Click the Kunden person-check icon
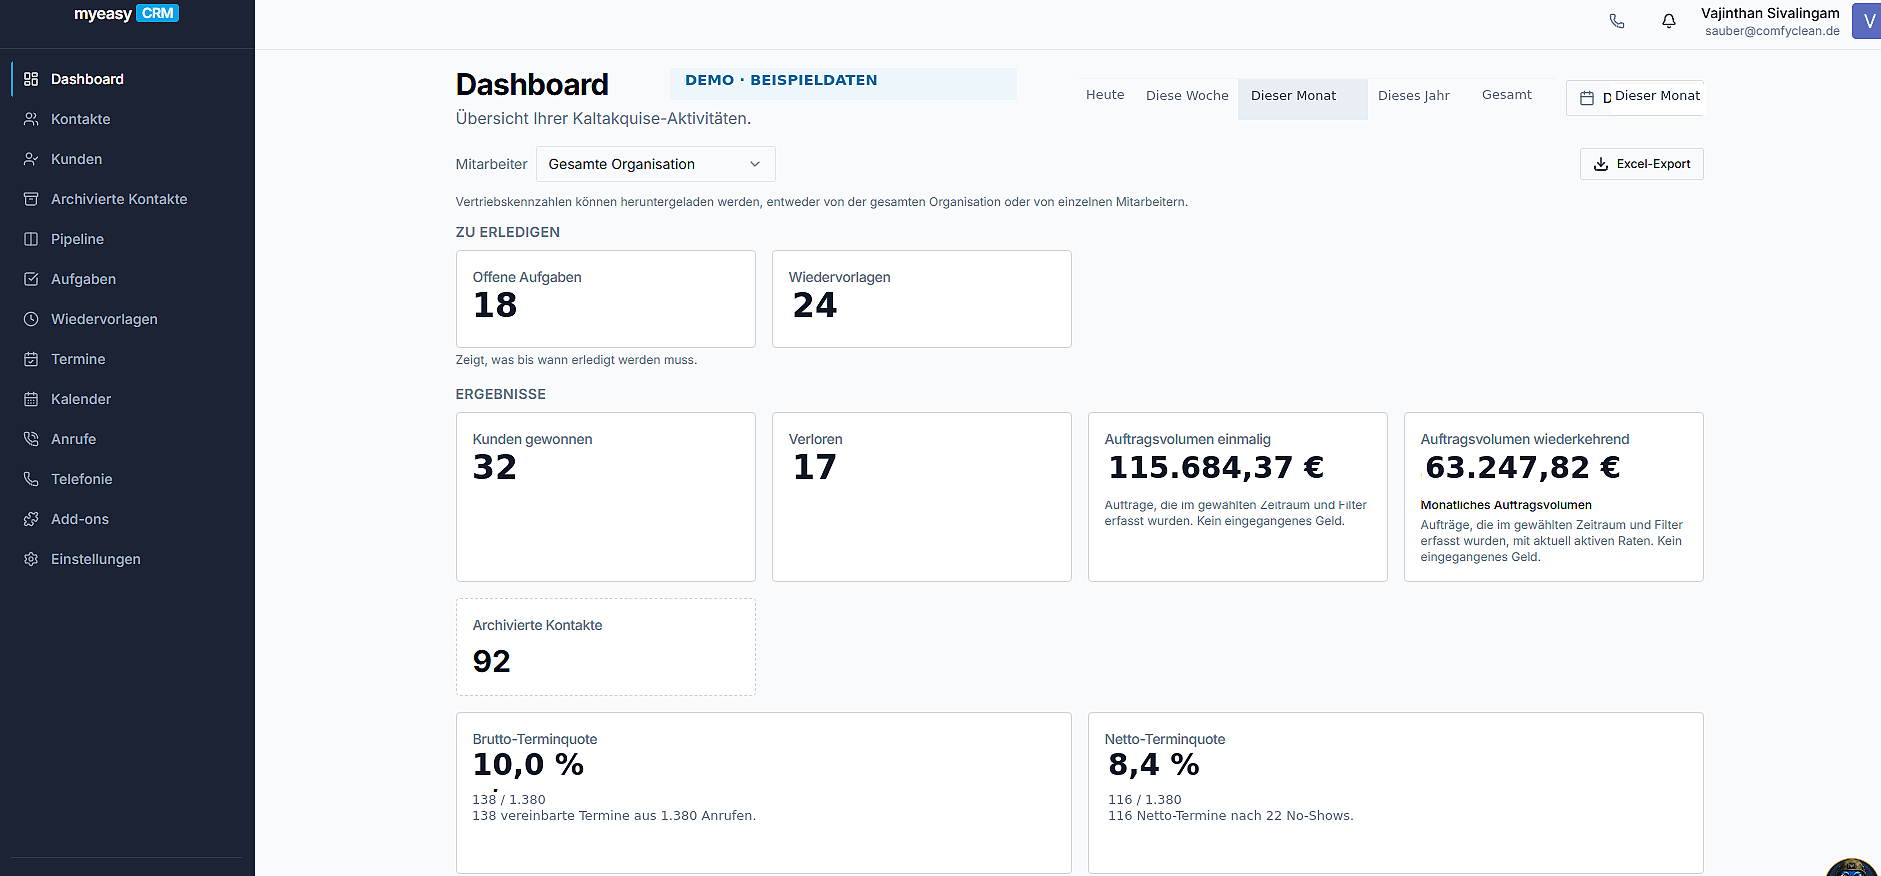 point(31,159)
